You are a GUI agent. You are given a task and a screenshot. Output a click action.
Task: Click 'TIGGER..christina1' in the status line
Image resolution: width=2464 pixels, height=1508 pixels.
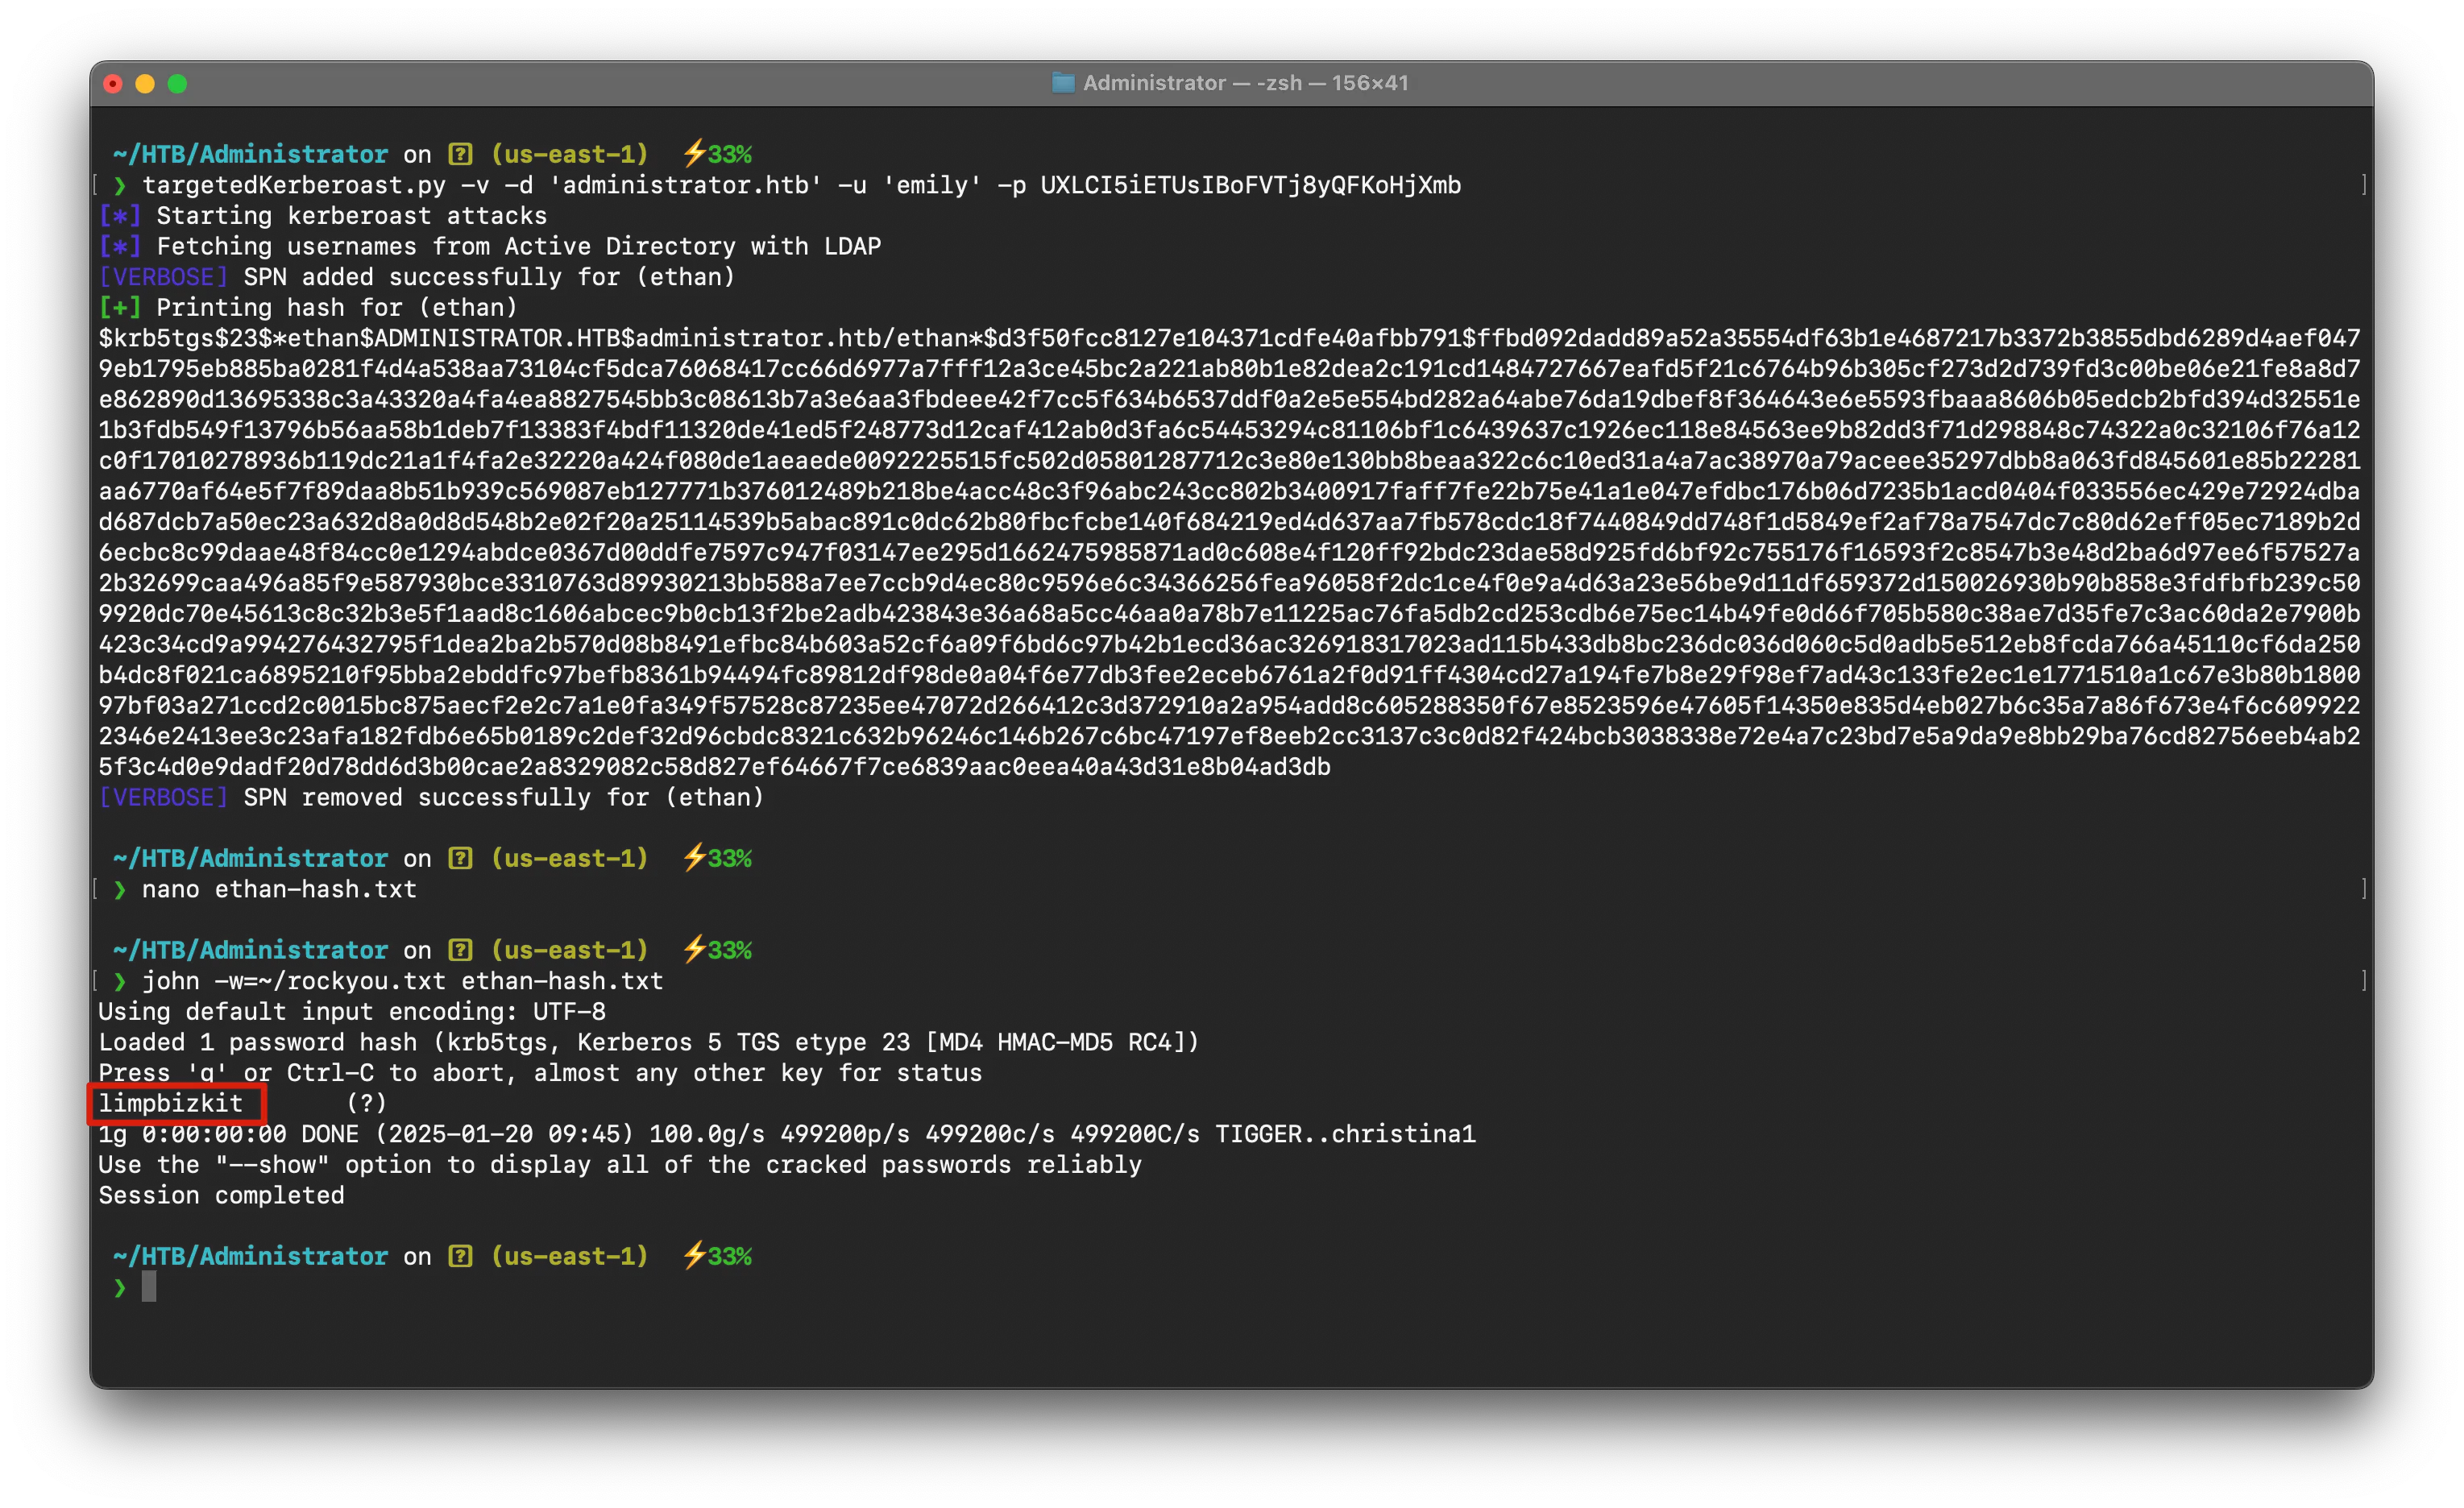pos(1345,1134)
